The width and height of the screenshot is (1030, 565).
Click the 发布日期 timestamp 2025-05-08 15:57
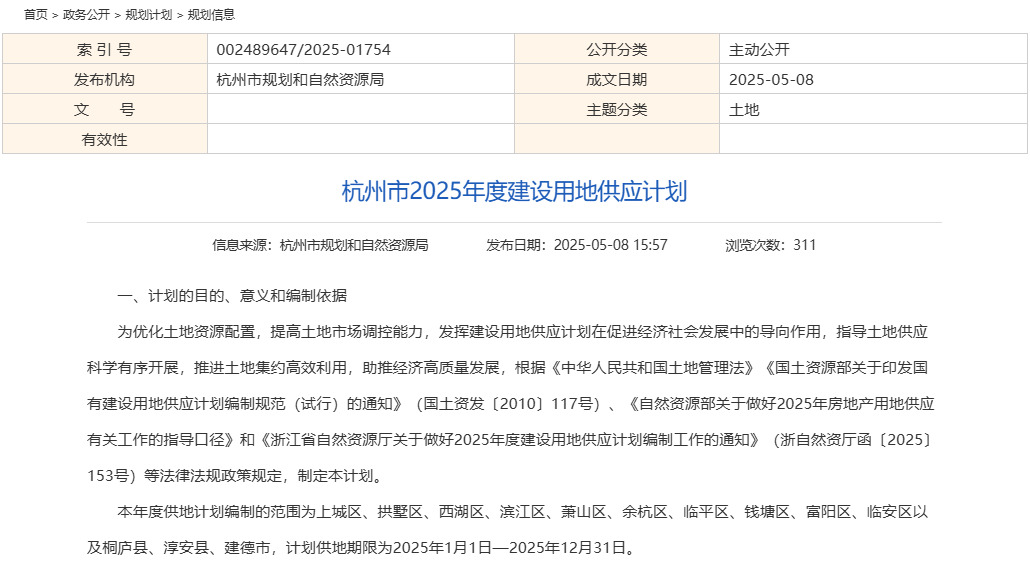click(x=577, y=245)
